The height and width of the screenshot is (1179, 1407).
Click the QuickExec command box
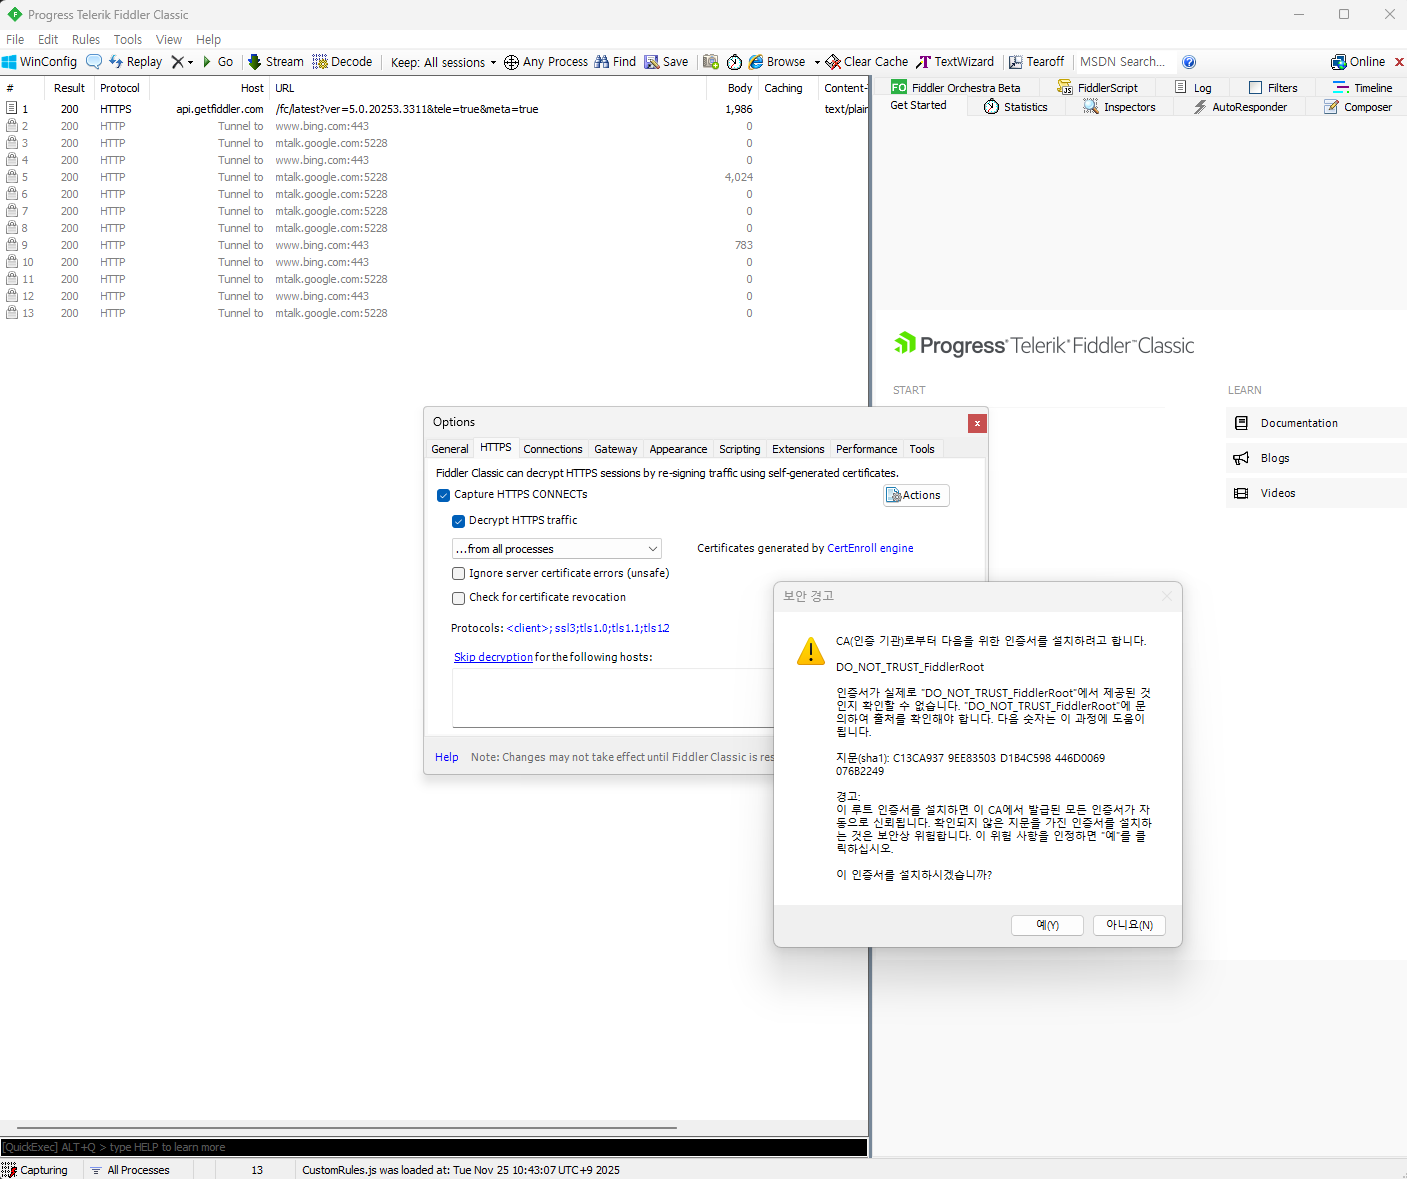click(434, 1147)
